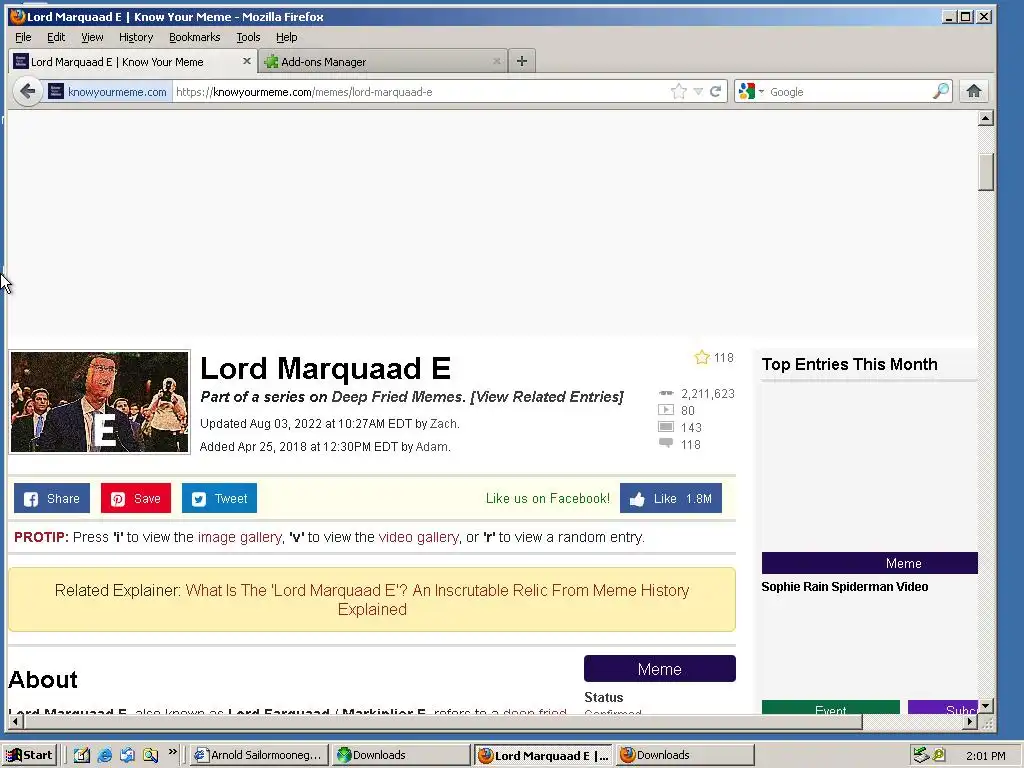
Task: Click the search magnifier icon
Action: pos(940,91)
